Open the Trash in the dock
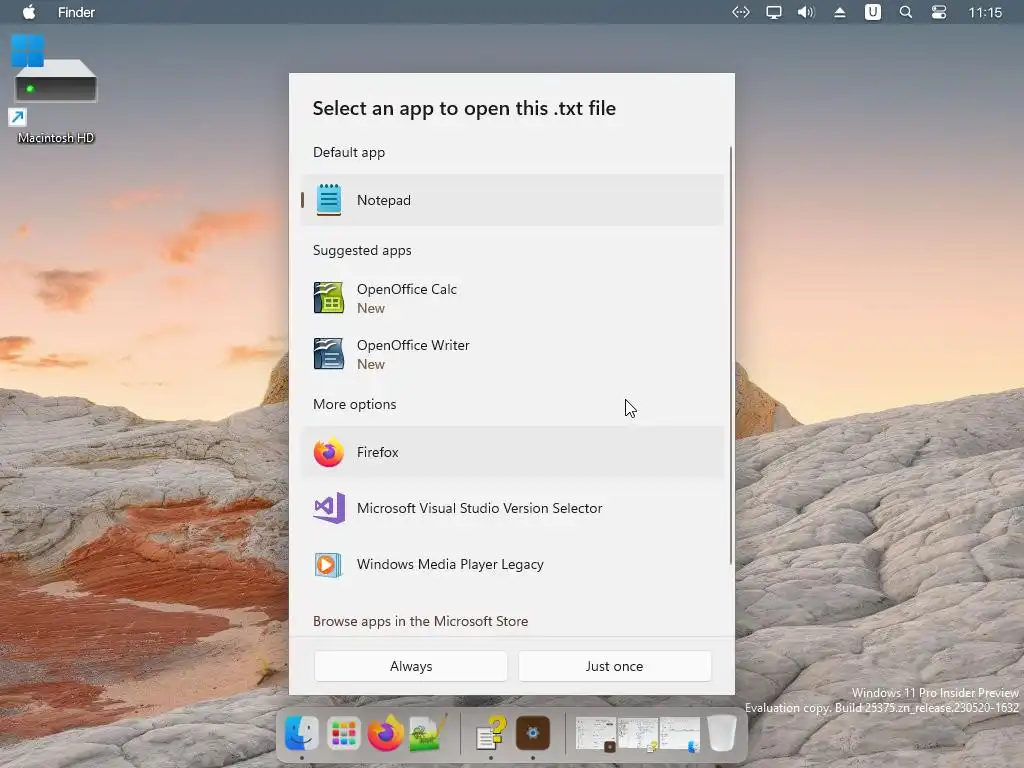This screenshot has height=768, width=1024. tap(722, 733)
